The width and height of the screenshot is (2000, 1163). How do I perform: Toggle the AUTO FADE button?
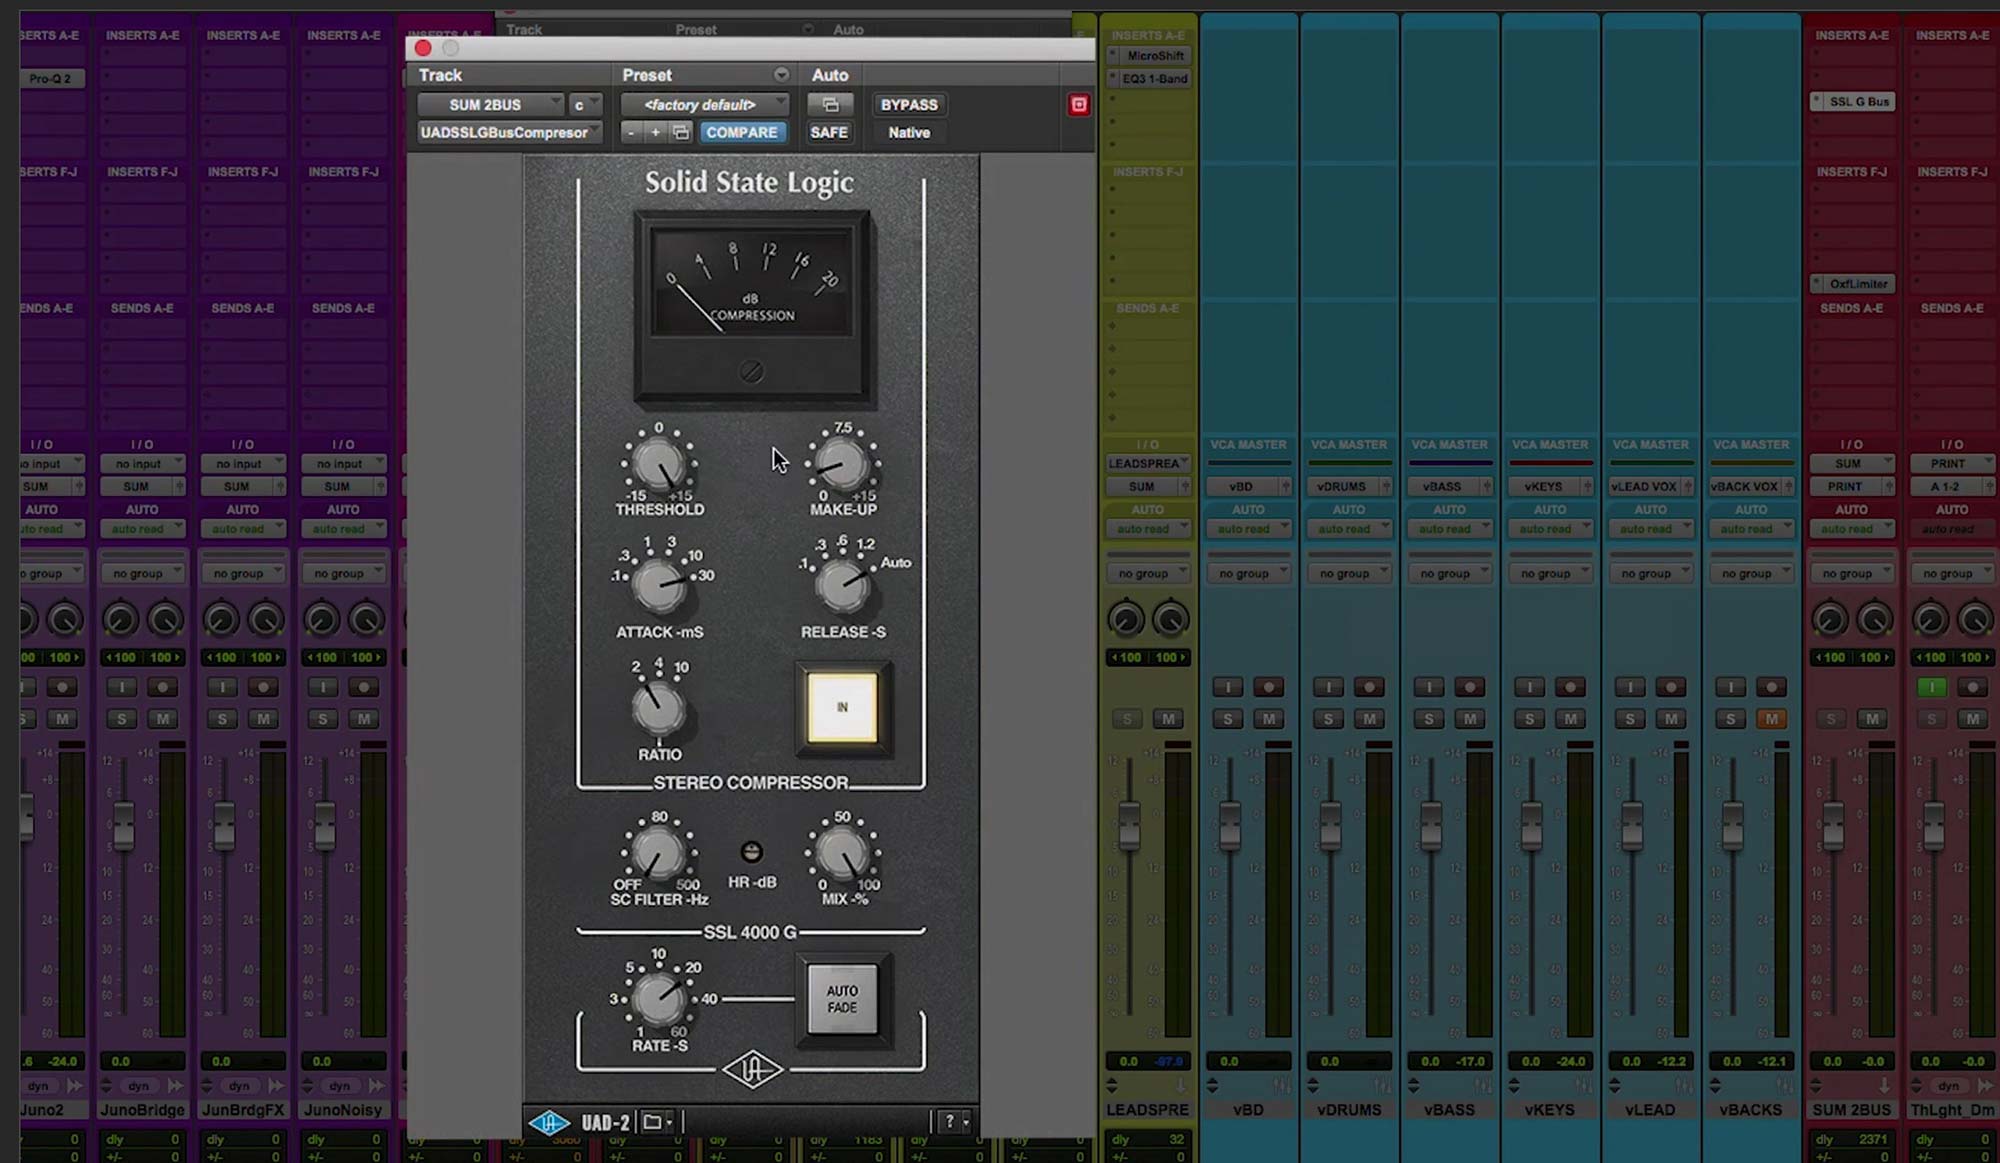842,999
